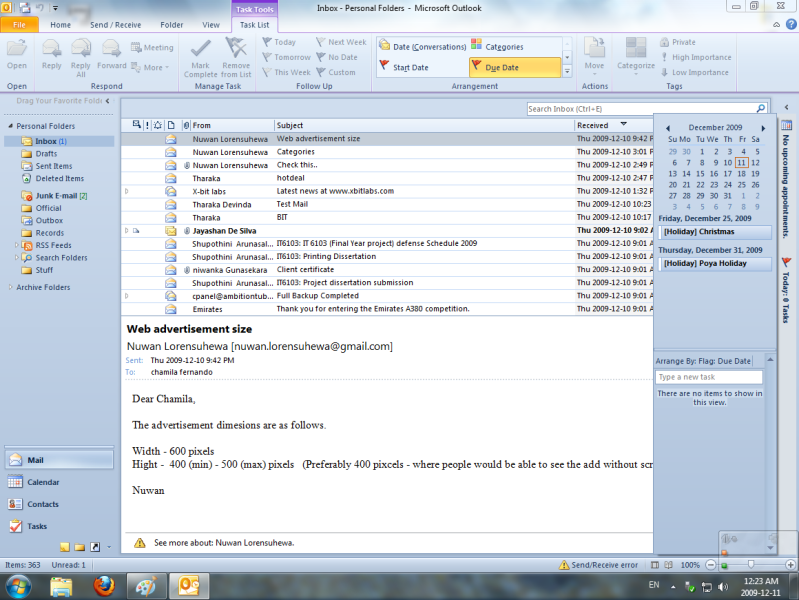Click in the Search Inbox field
Image resolution: width=799 pixels, height=600 pixels.
click(x=641, y=109)
